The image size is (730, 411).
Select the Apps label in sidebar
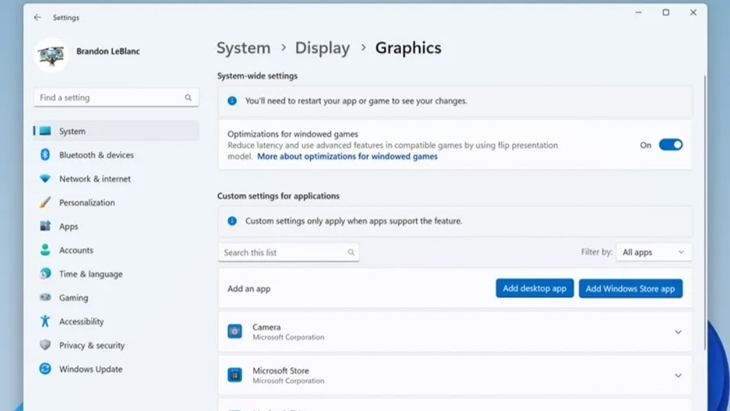(68, 226)
